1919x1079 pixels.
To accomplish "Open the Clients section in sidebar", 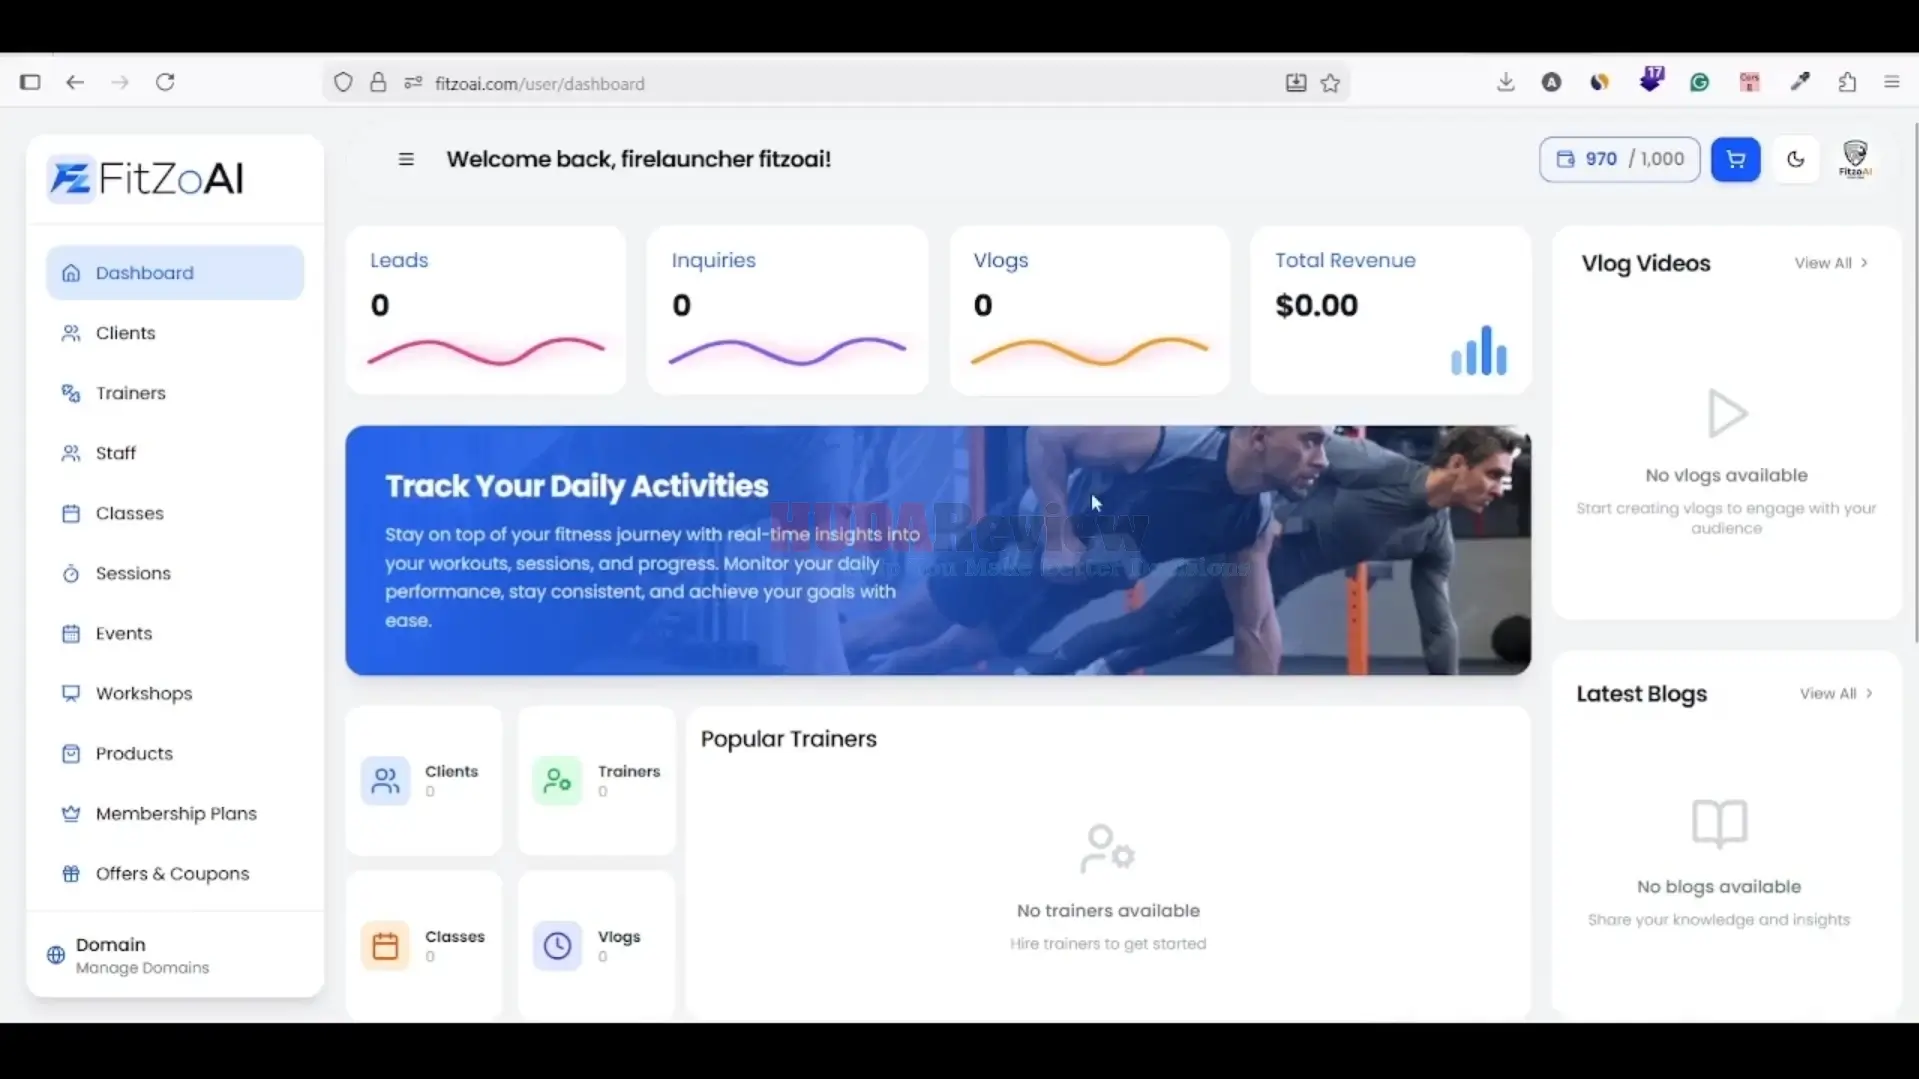I will 175,333.
